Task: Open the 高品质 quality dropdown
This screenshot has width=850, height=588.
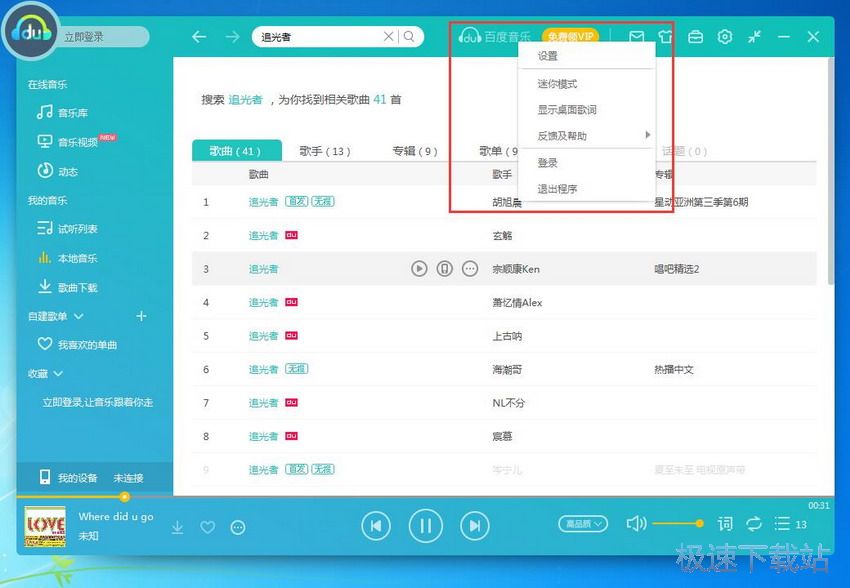Action: point(583,524)
